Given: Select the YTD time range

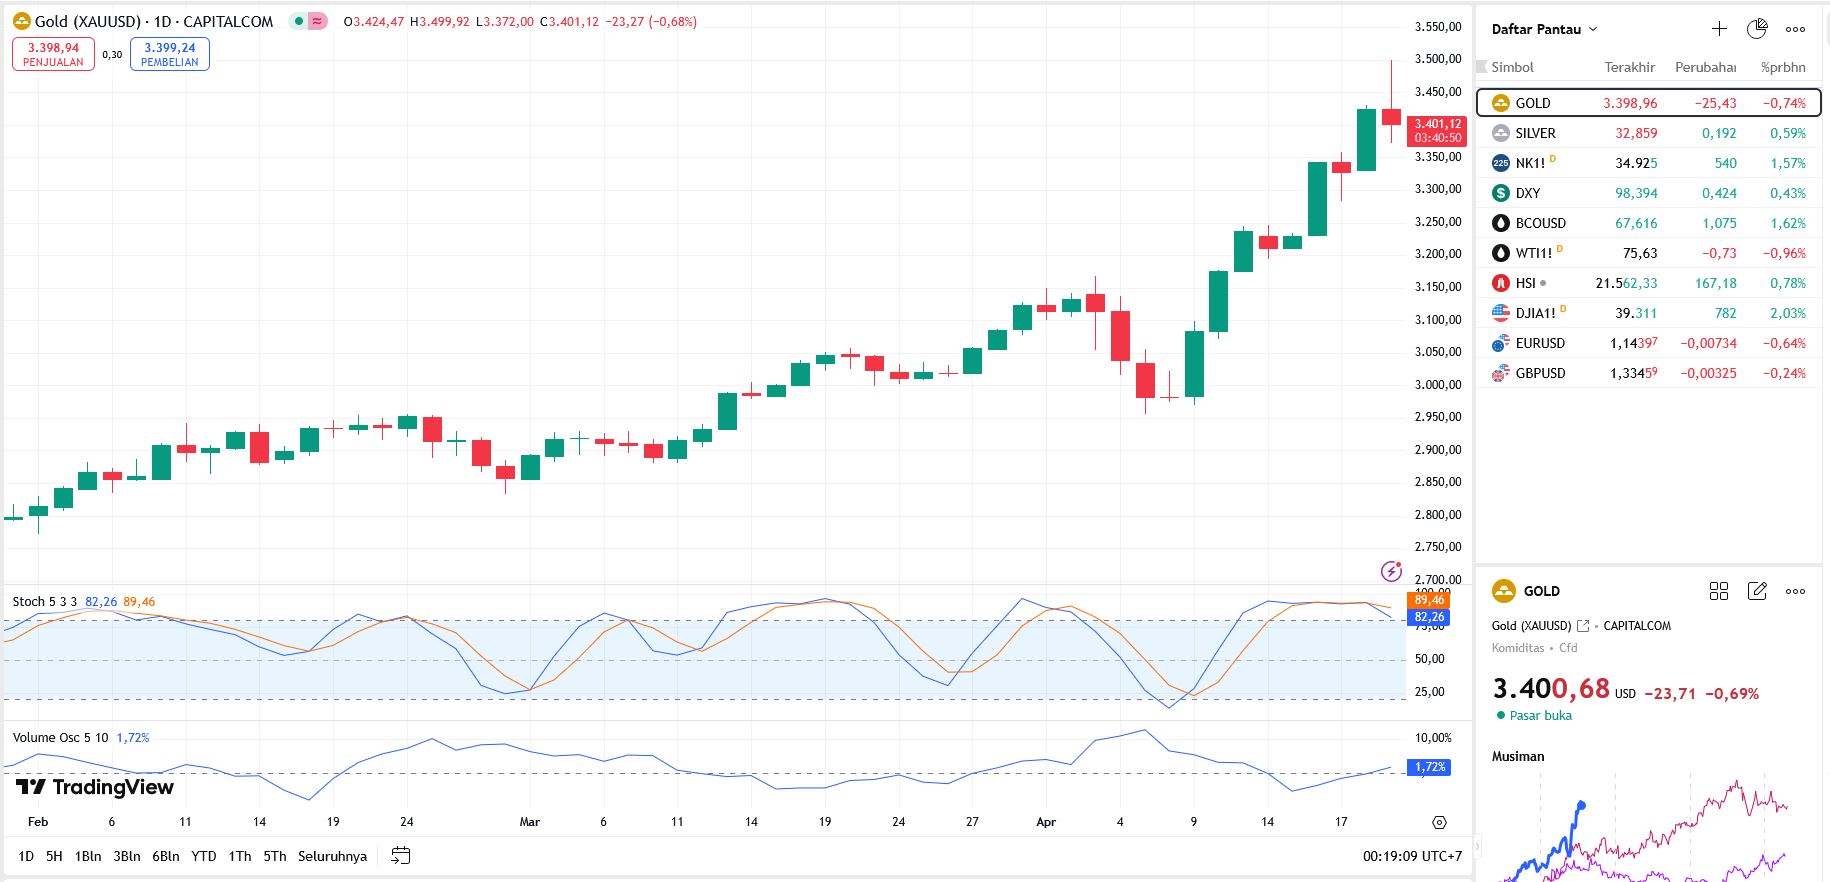Looking at the screenshot, I should 204,856.
